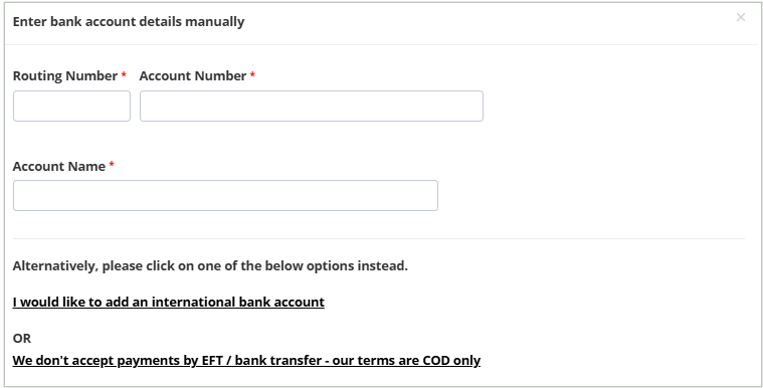
Task: Close the bank account details dialog
Action: [741, 17]
